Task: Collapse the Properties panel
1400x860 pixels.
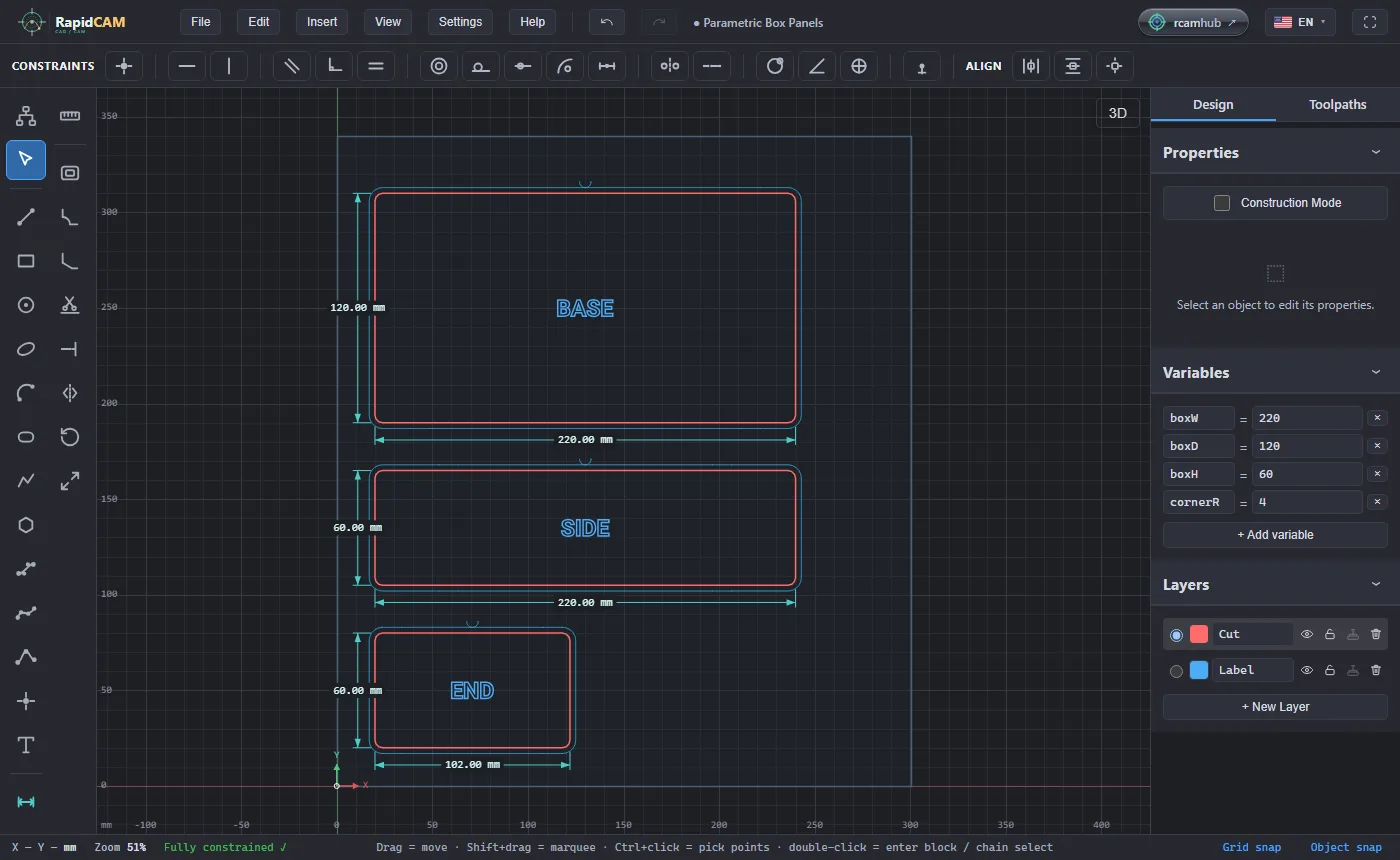Action: coord(1376,152)
